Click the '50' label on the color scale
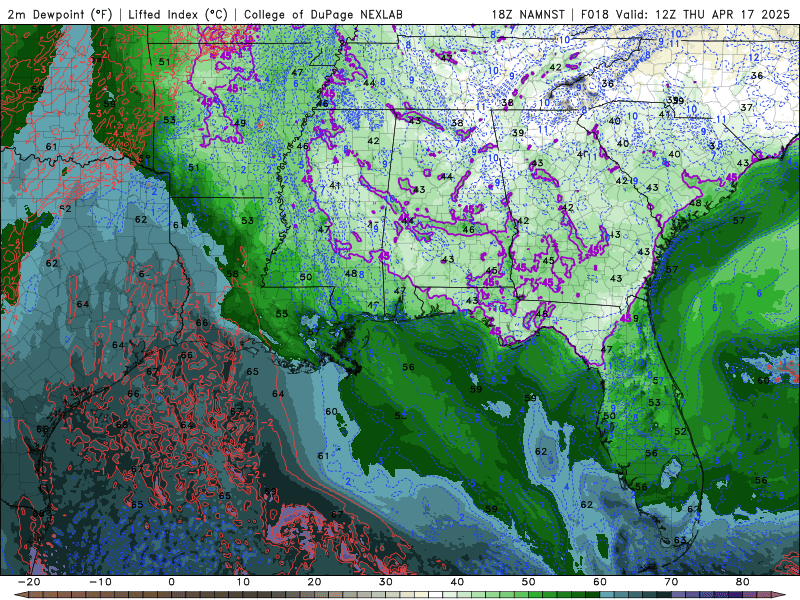This screenshot has height=600, width=800. (529, 582)
